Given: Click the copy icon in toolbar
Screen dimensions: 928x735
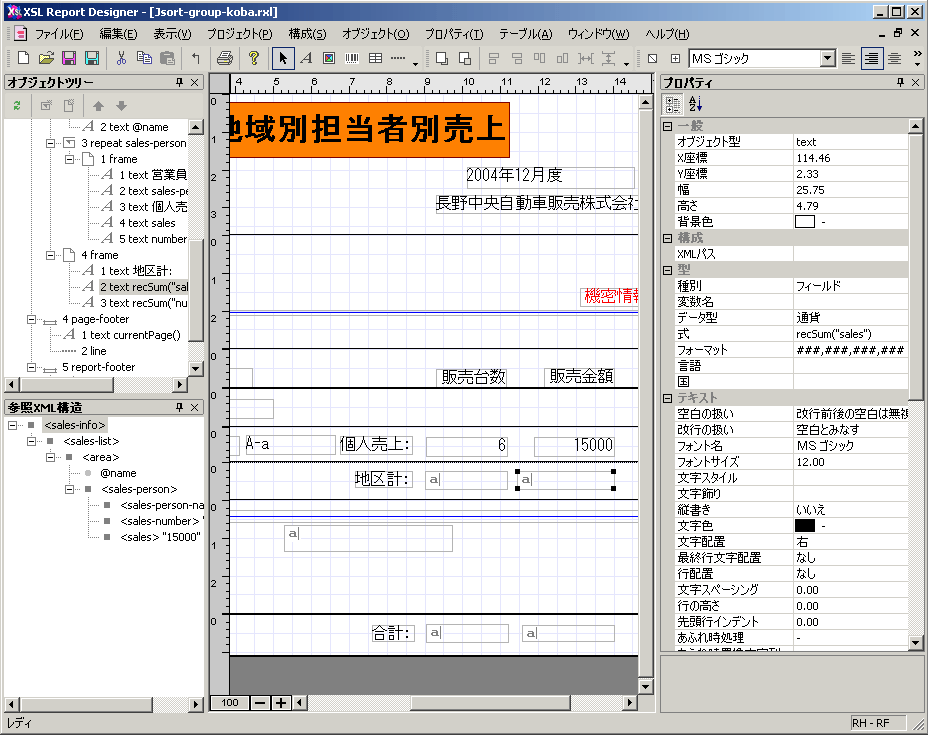Looking at the screenshot, I should tap(144, 58).
